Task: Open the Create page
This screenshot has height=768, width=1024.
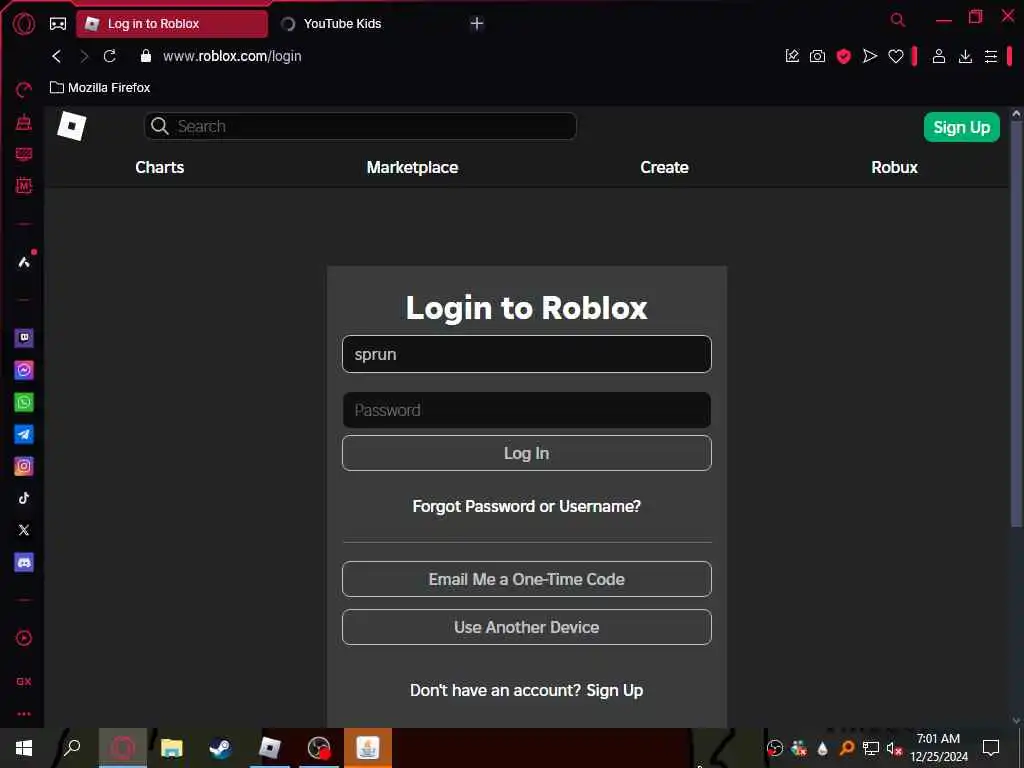Action: coord(664,167)
